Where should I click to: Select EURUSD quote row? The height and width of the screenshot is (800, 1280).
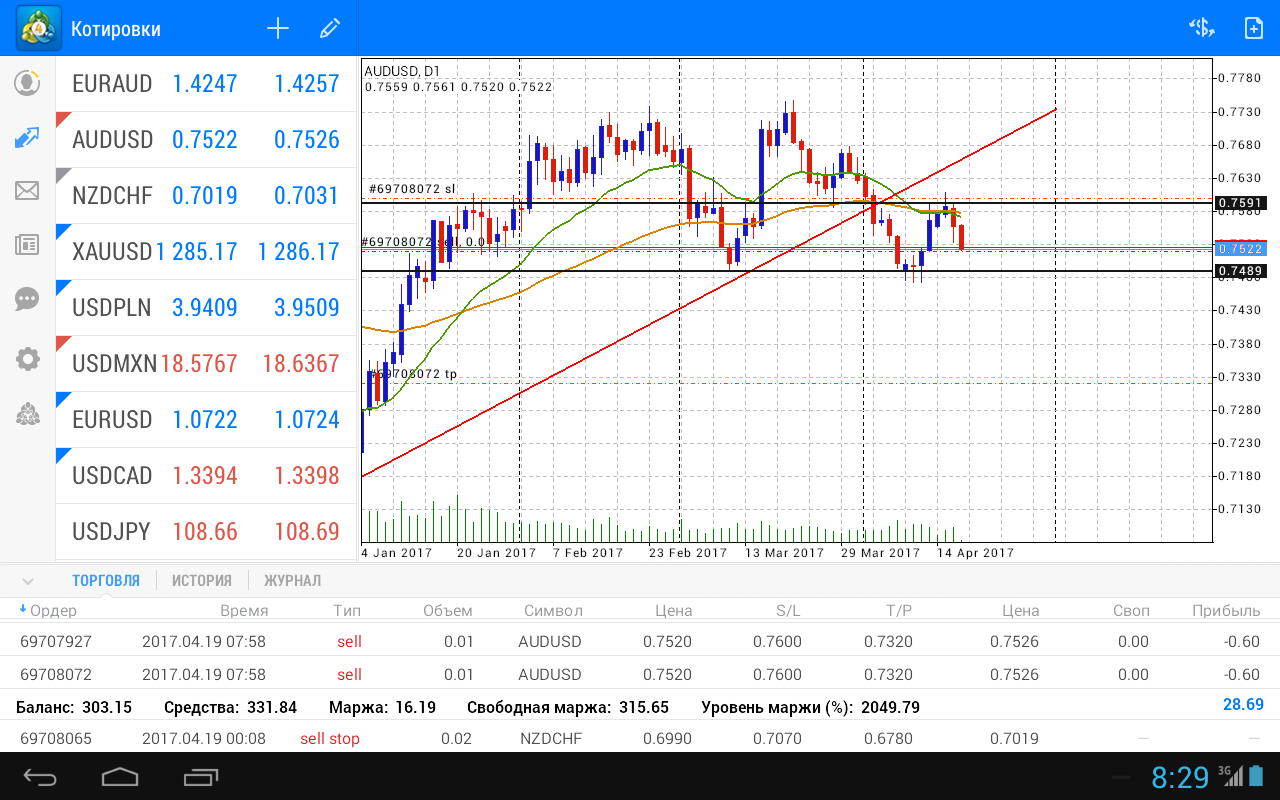coord(206,419)
